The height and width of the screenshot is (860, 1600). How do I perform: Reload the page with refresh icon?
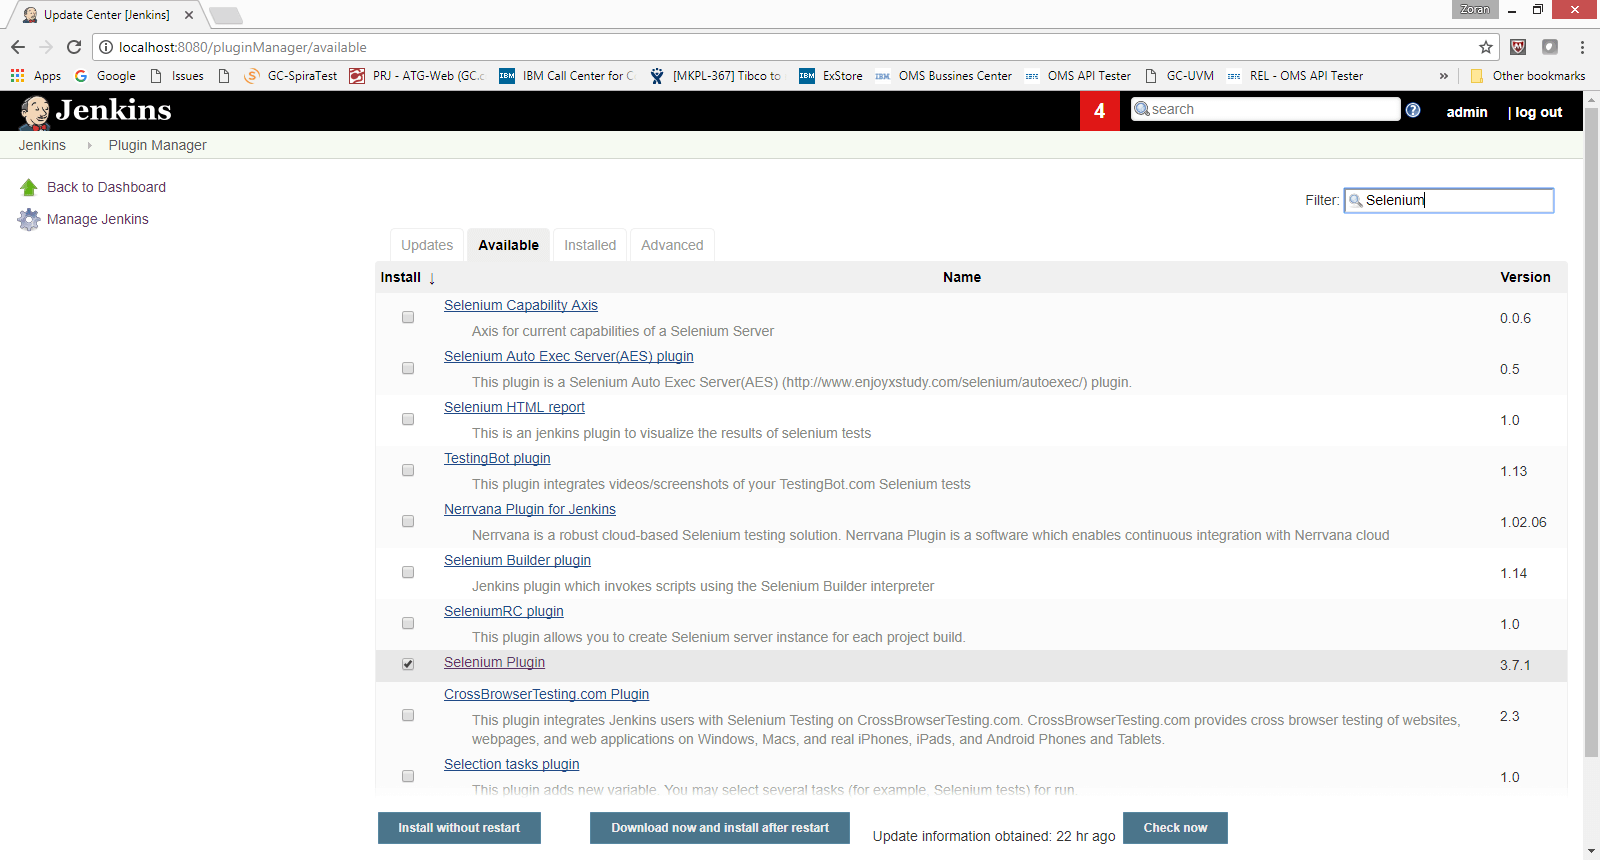click(74, 47)
